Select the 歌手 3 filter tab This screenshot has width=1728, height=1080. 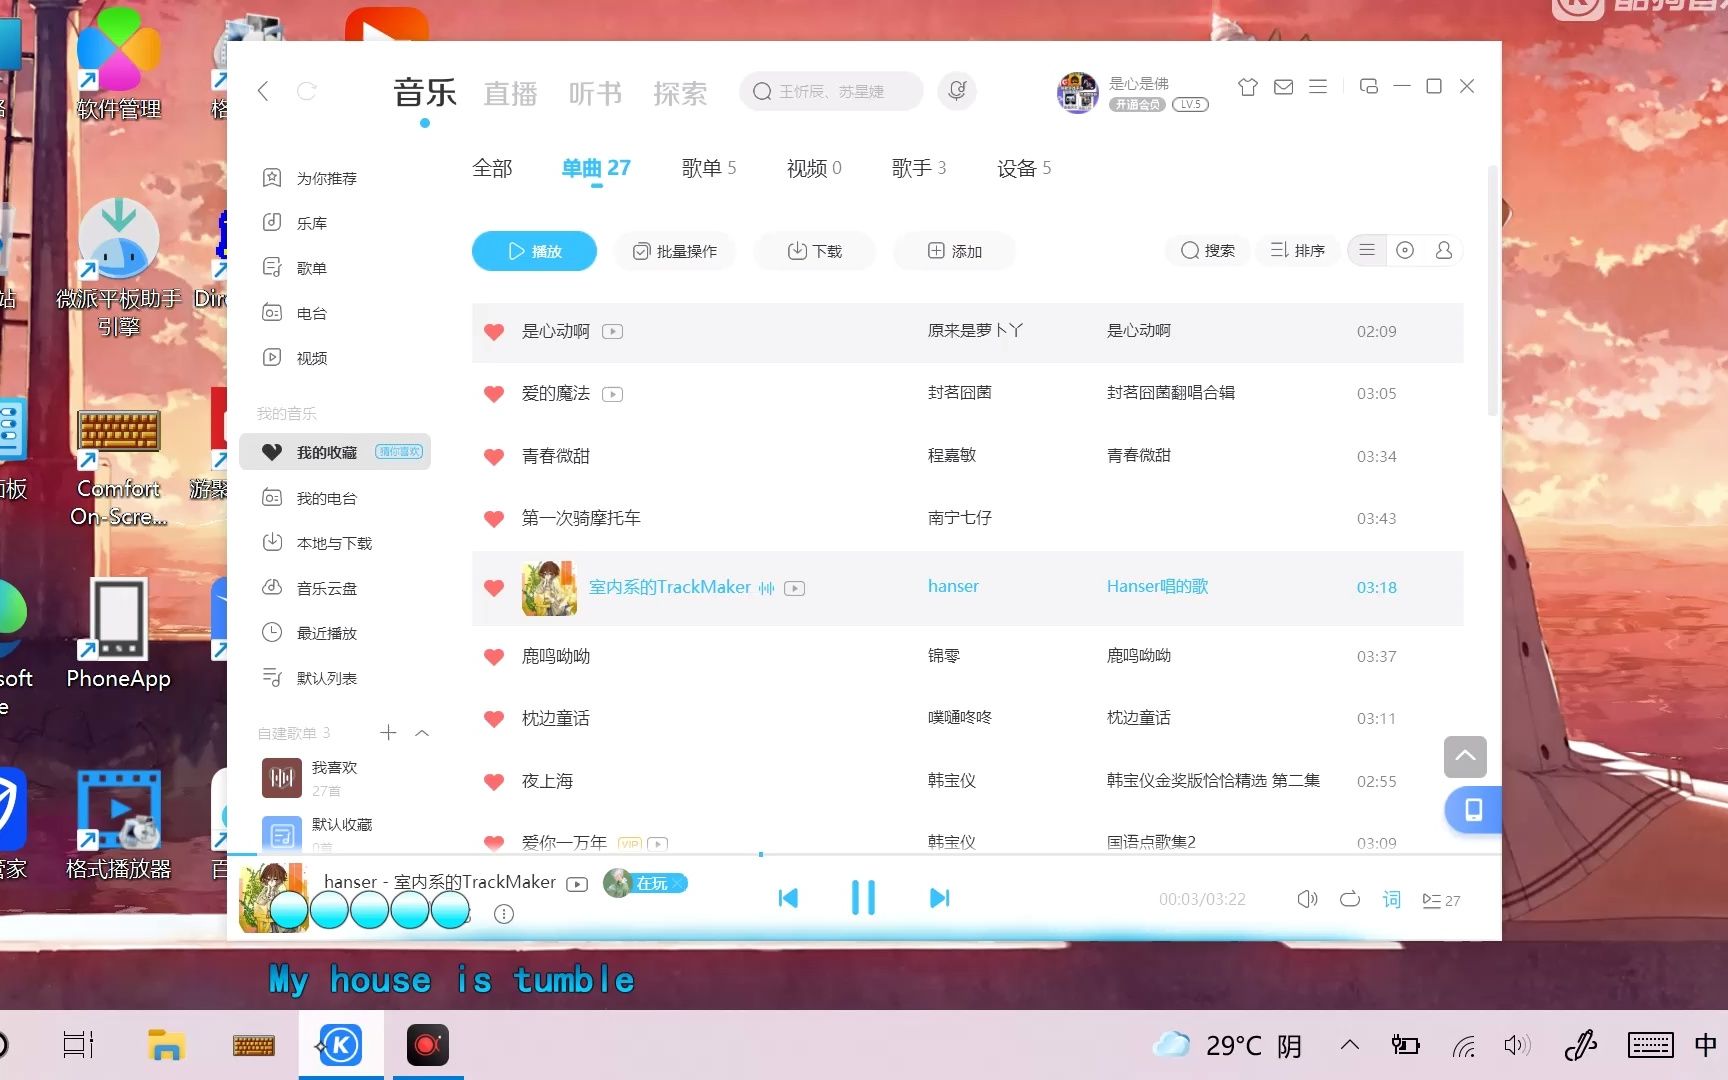[919, 168]
